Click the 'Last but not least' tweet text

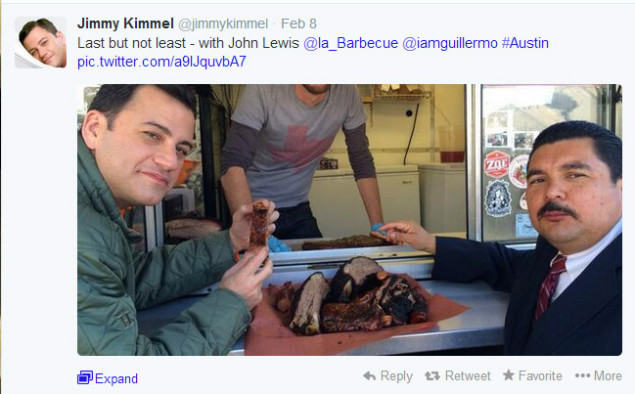coord(132,43)
